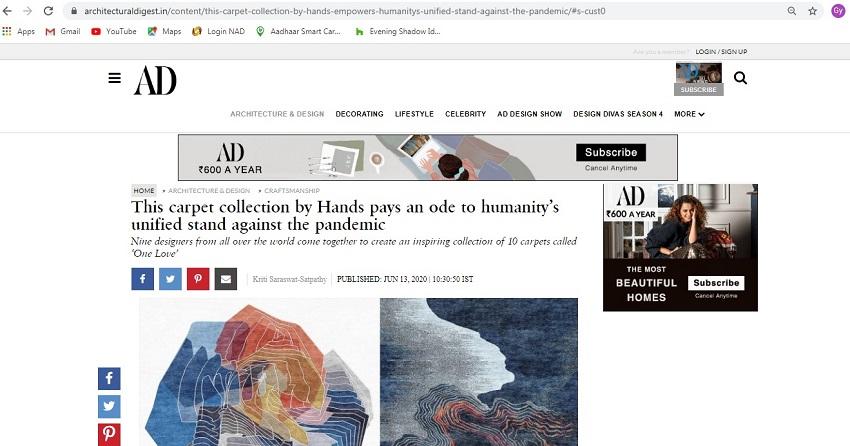Open the hamburger menu beside AD logo
The width and height of the screenshot is (850, 446).
point(114,78)
